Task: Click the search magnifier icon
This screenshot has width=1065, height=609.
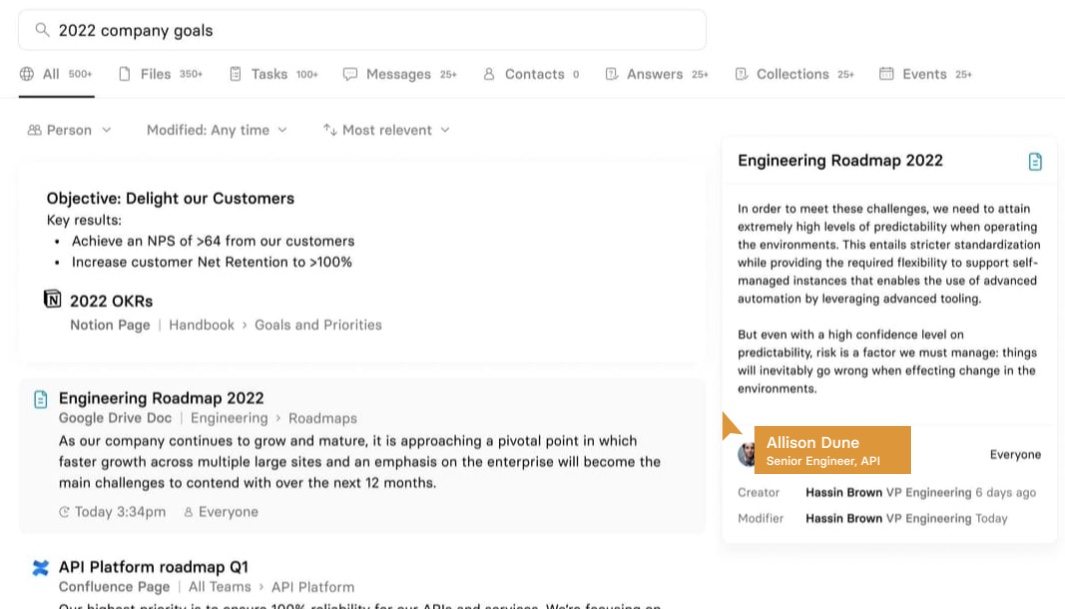Action: click(x=42, y=30)
